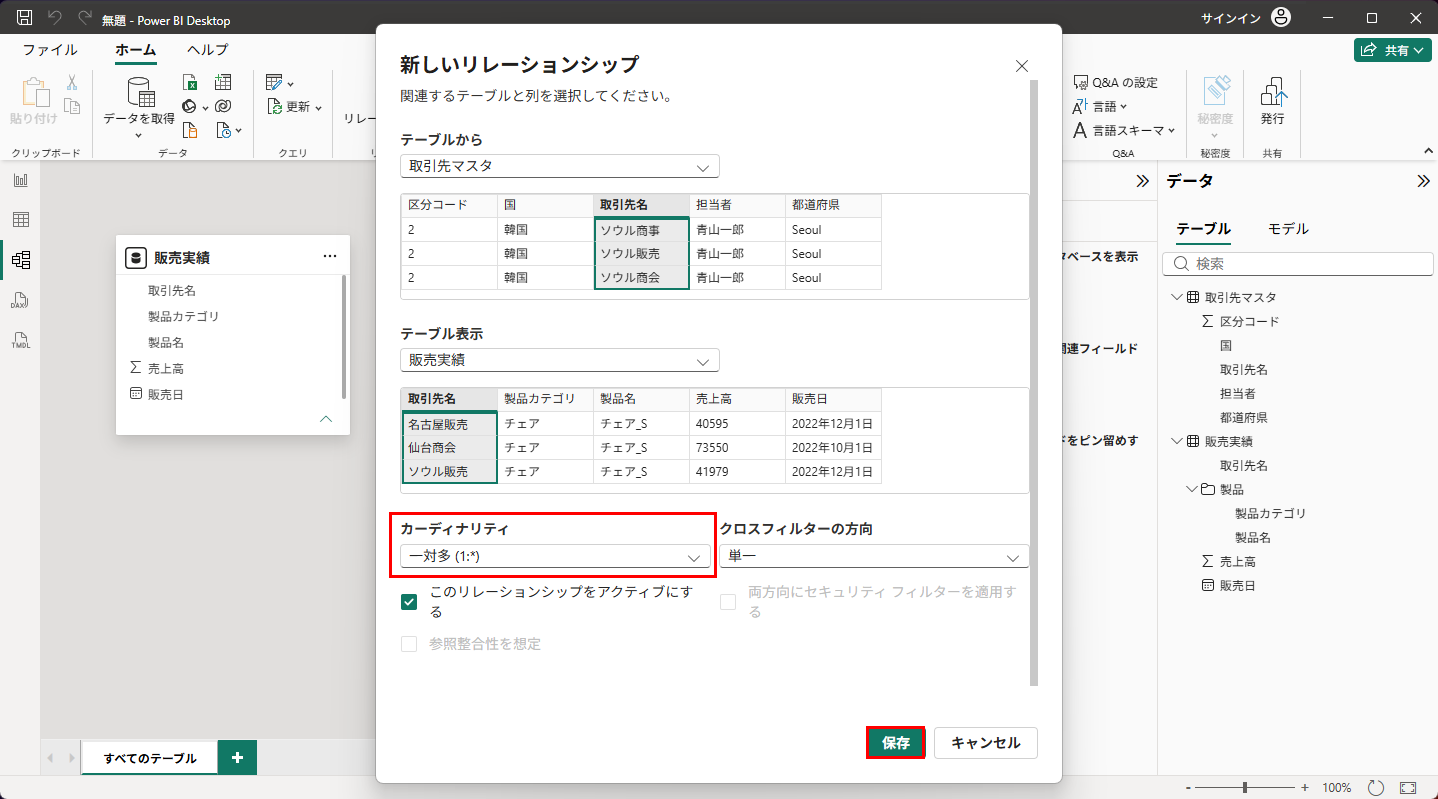Collapse 販売実績 table in データ pane

pos(1176,441)
